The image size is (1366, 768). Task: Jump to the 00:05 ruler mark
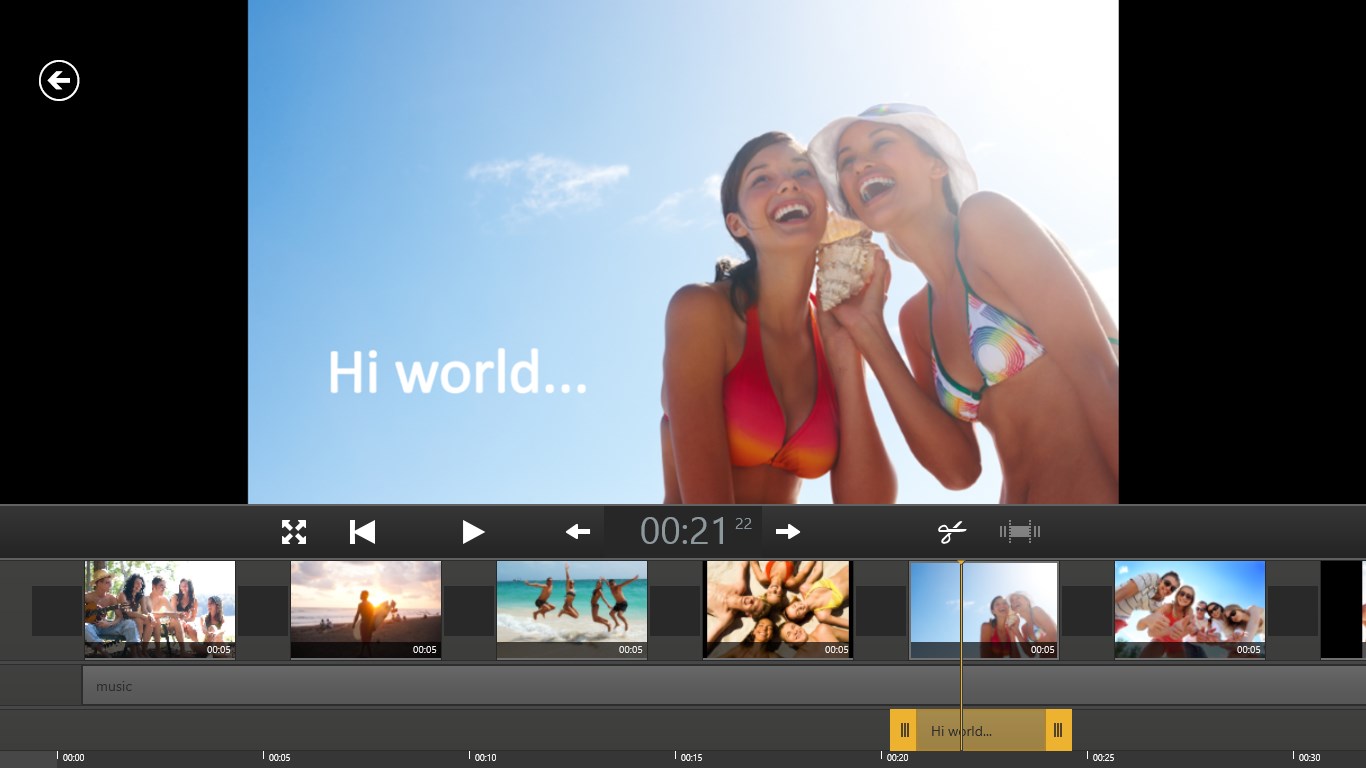pos(279,758)
